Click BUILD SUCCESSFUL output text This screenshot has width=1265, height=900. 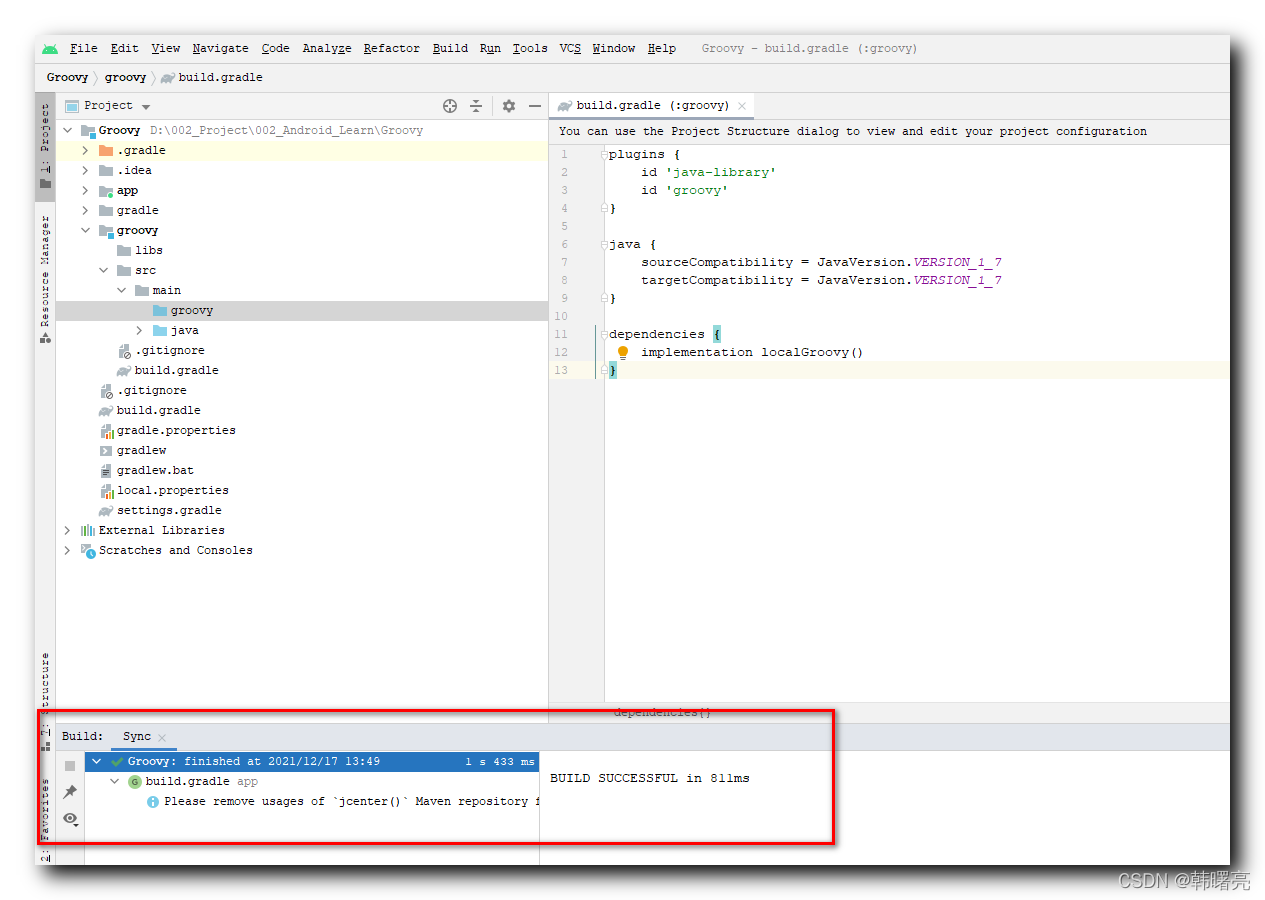tap(650, 777)
